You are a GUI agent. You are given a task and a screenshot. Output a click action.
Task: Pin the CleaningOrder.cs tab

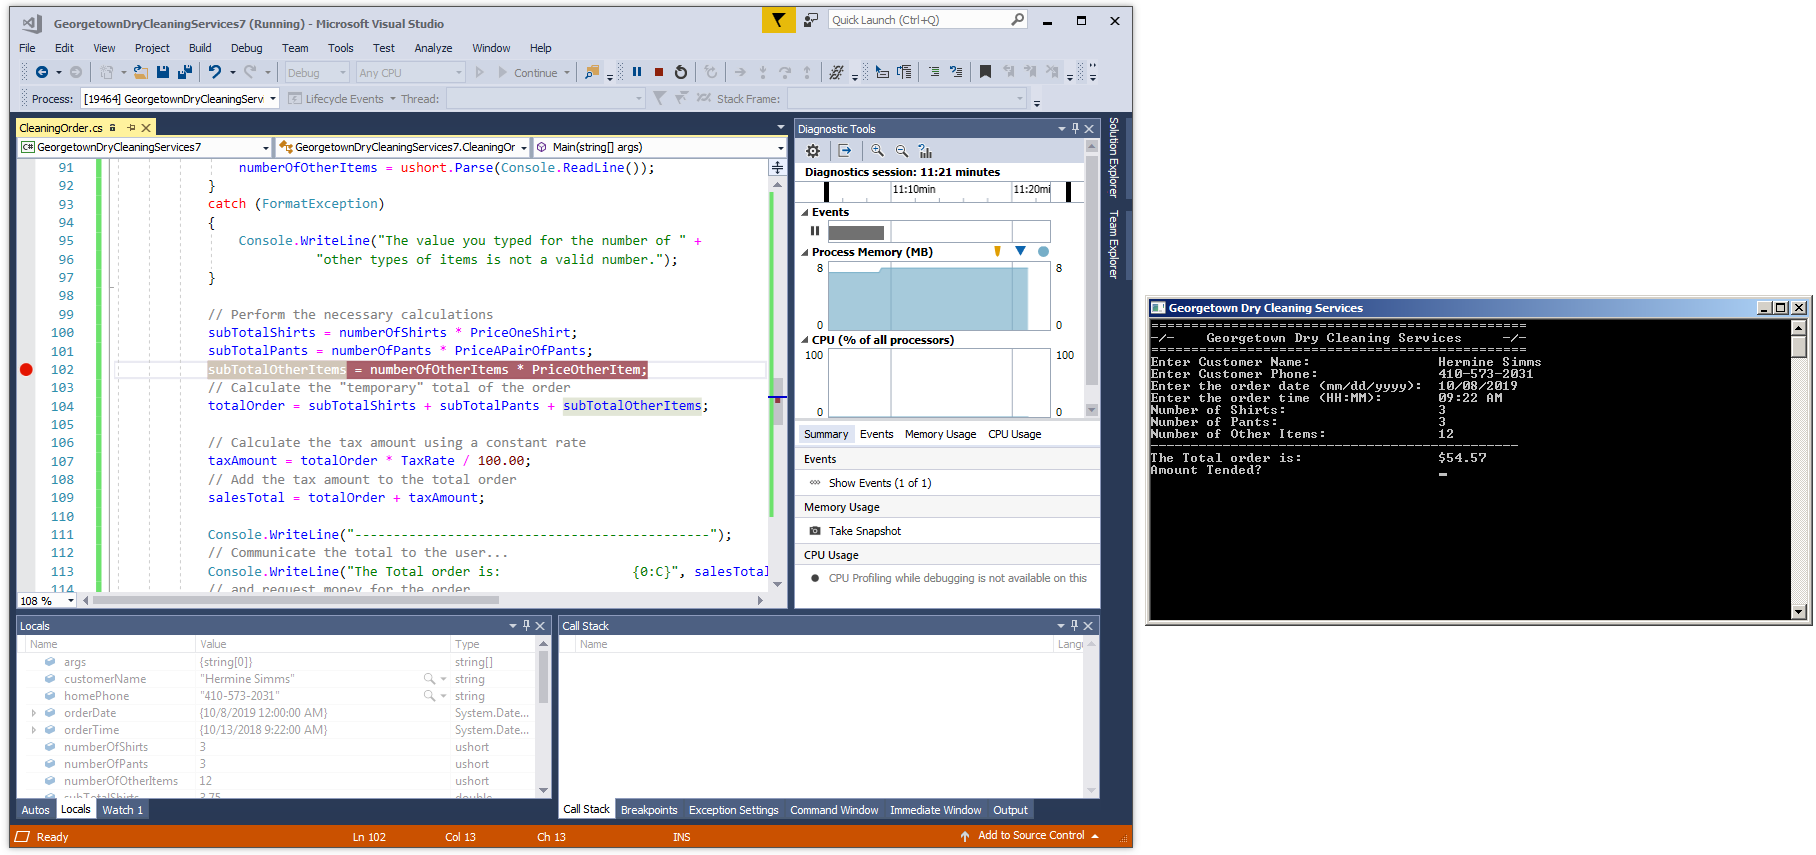pos(131,128)
